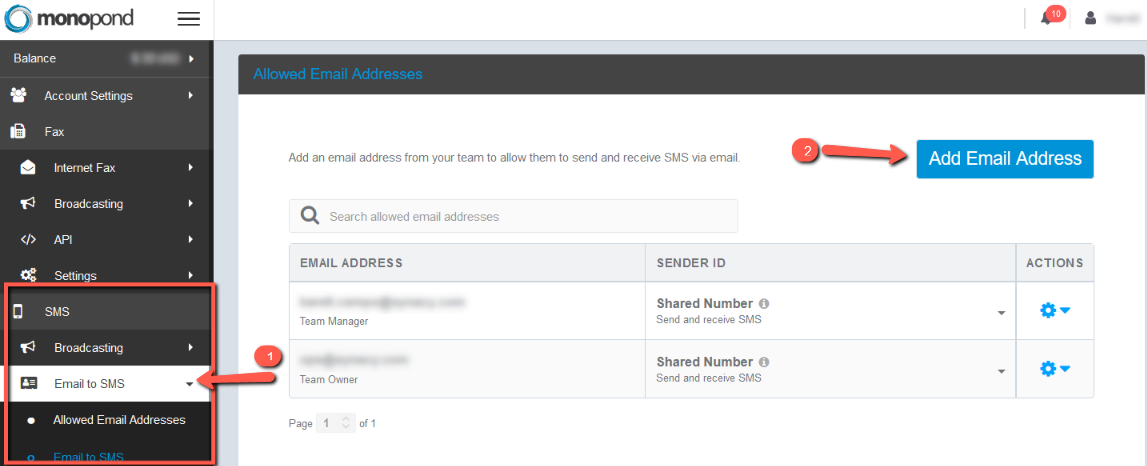Open the API sidebar item
The image size is (1147, 466).
pyautogui.click(x=106, y=239)
